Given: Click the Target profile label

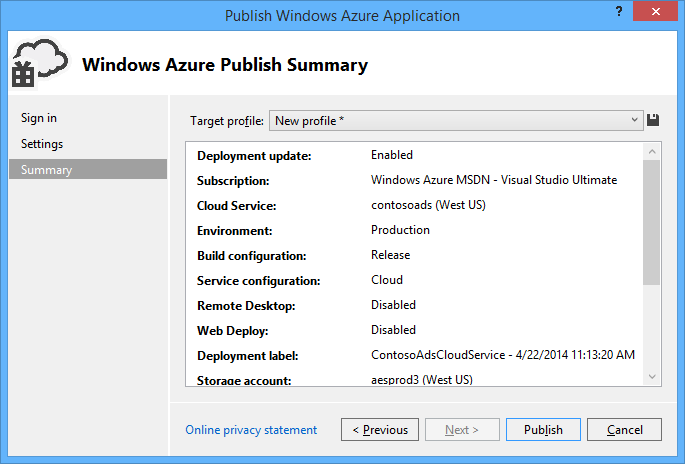Looking at the screenshot, I should coord(227,121).
